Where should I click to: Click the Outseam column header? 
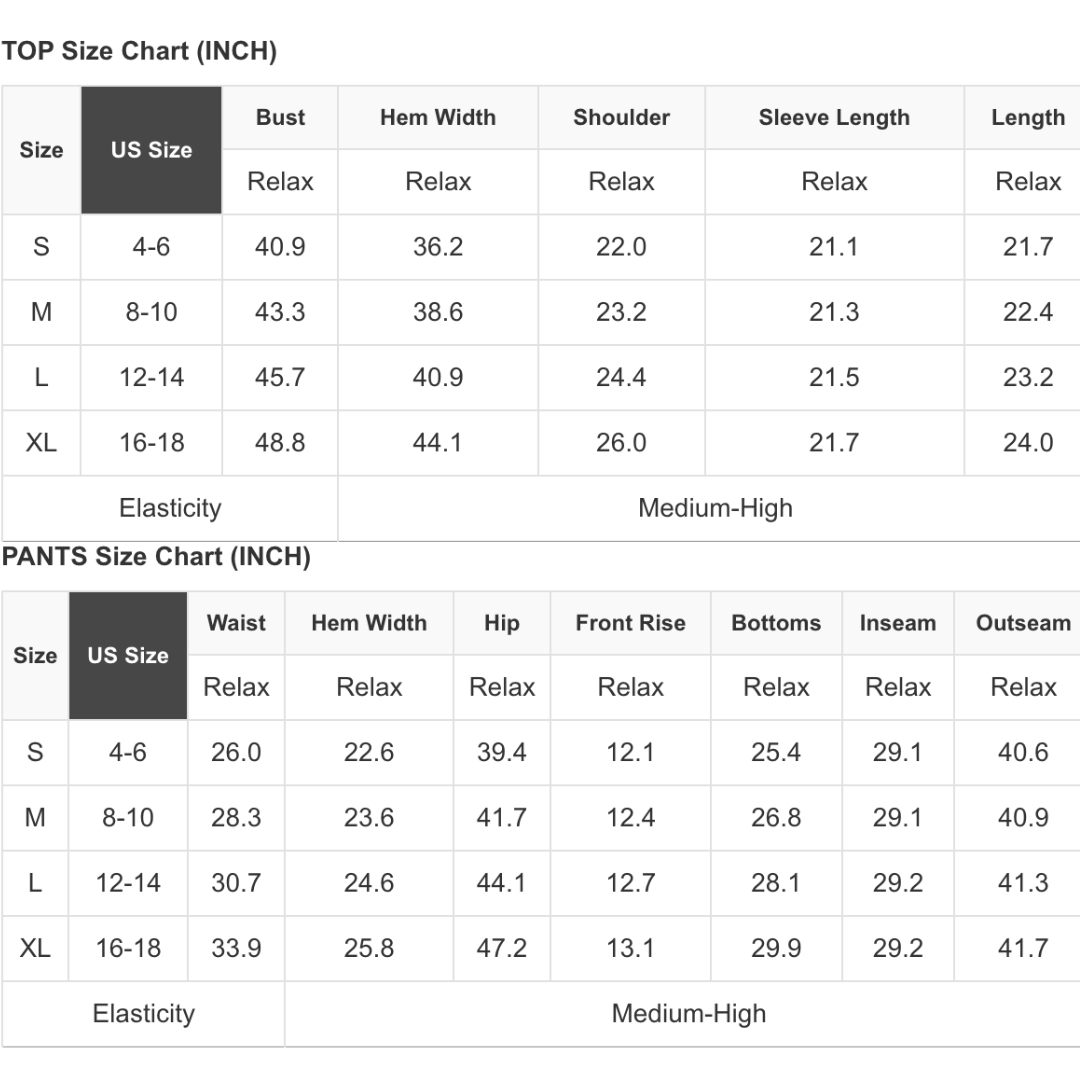pyautogui.click(x=1024, y=623)
